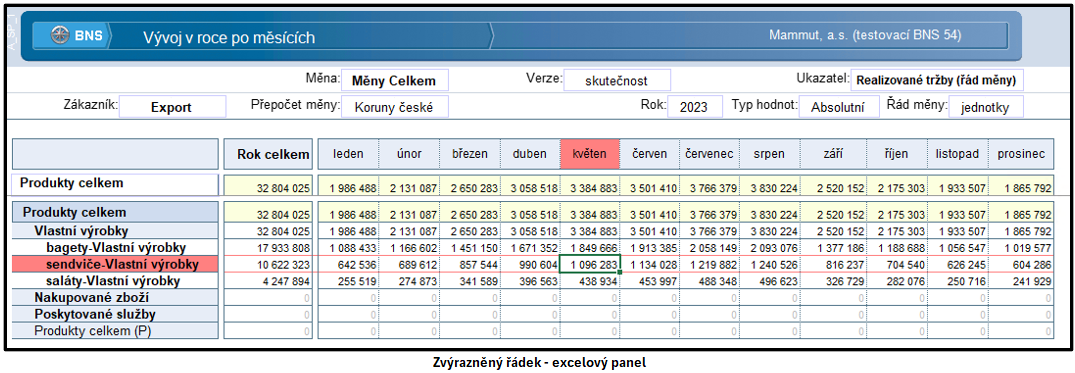This screenshot has height=373, width=1075.
Task: Select the 'únor' month column header
Action: 409,154
